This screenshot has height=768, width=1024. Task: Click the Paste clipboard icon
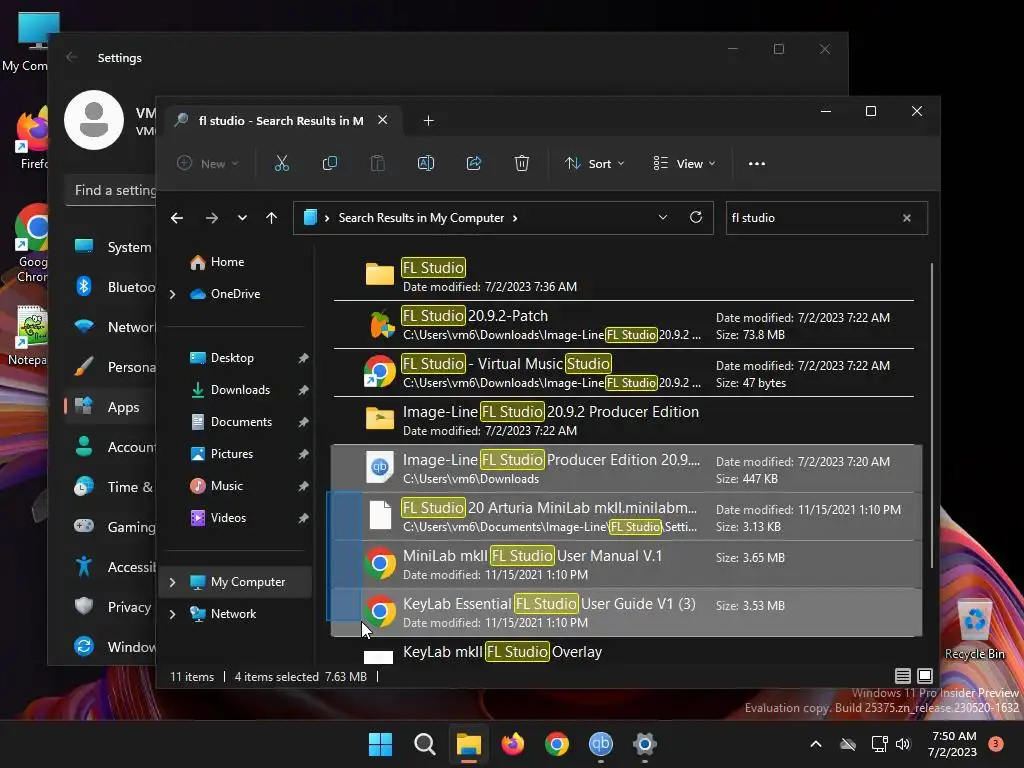click(377, 163)
